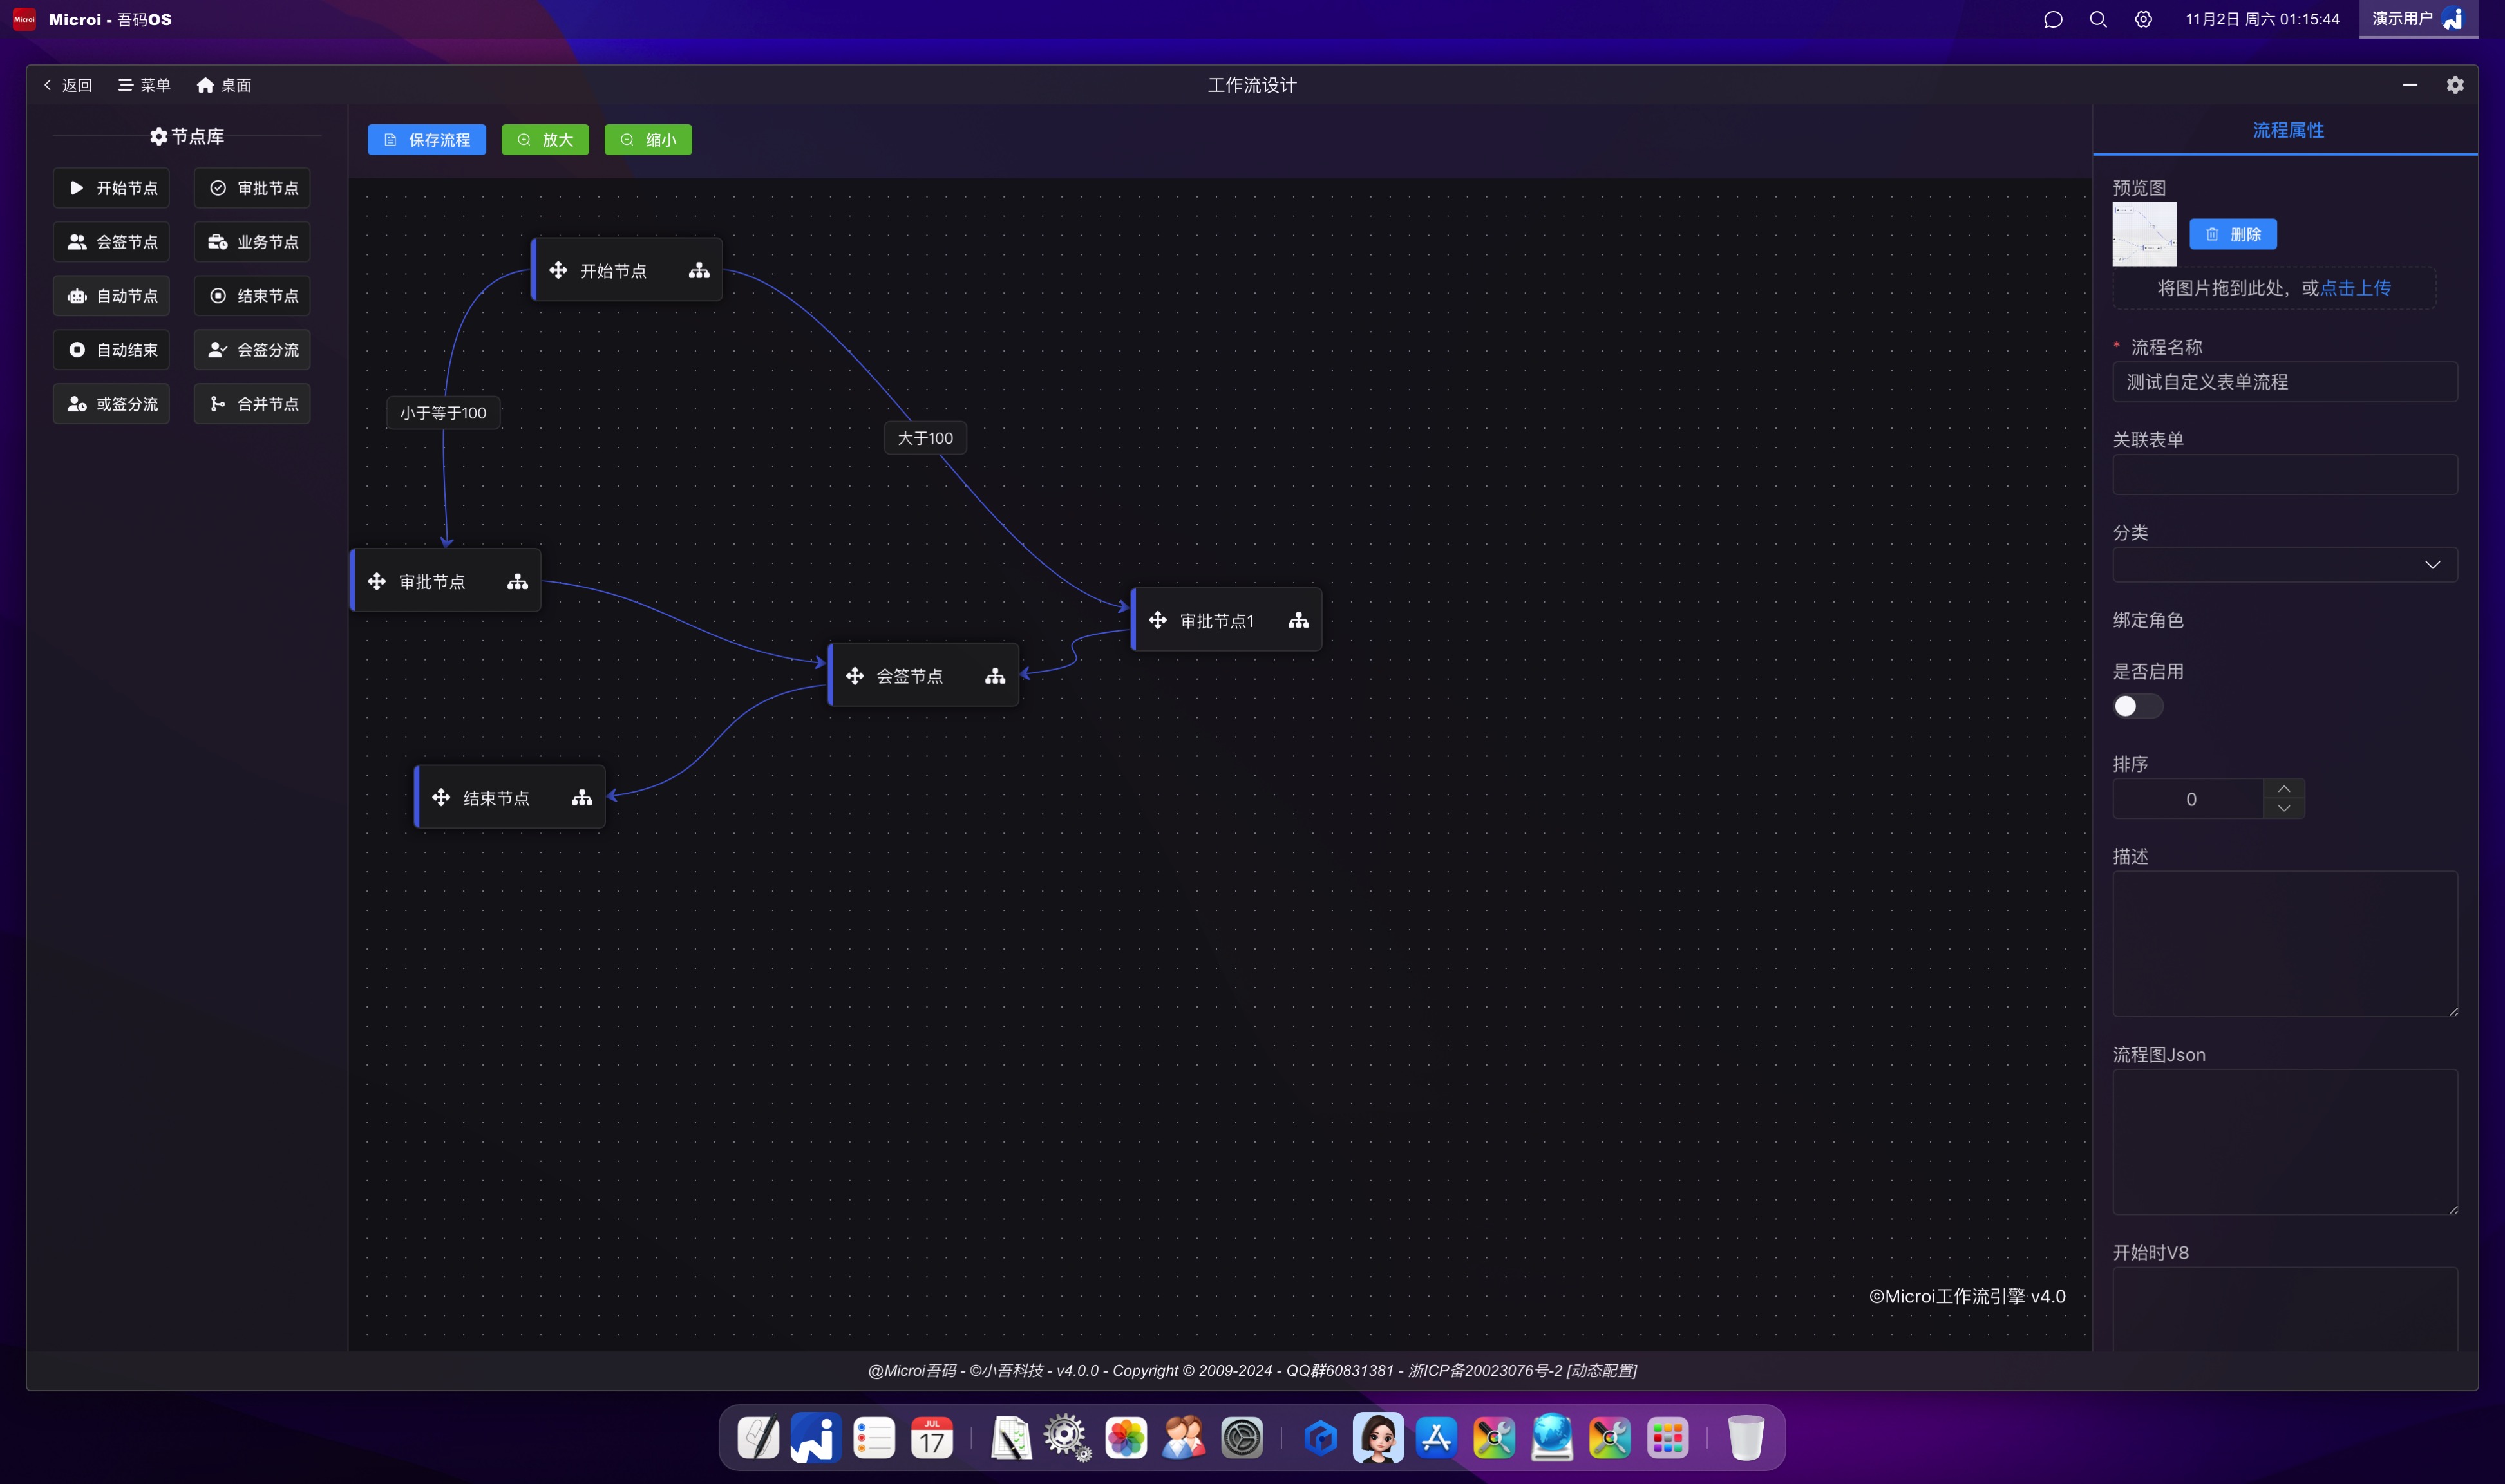Image resolution: width=2505 pixels, height=1484 pixels.
Task: Open the search icon in top menu bar
Action: pos(2098,19)
